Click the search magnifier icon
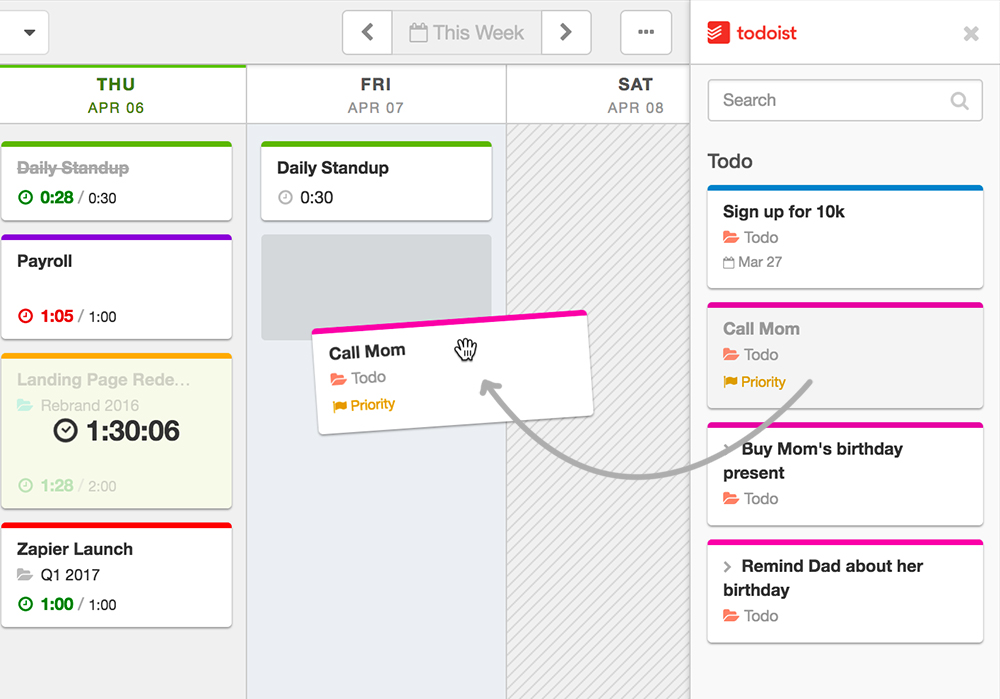This screenshot has height=699, width=1000. [x=959, y=101]
